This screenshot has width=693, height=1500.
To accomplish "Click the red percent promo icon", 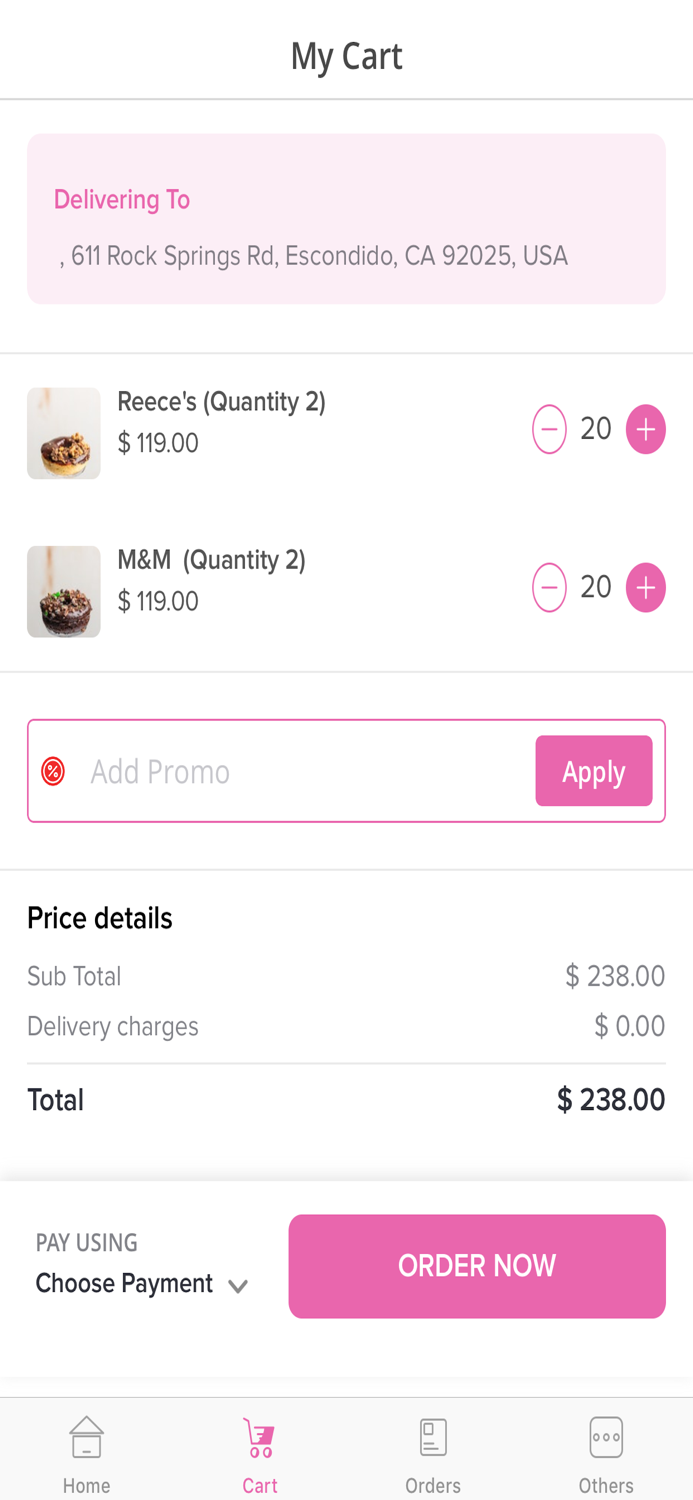I will point(52,771).
